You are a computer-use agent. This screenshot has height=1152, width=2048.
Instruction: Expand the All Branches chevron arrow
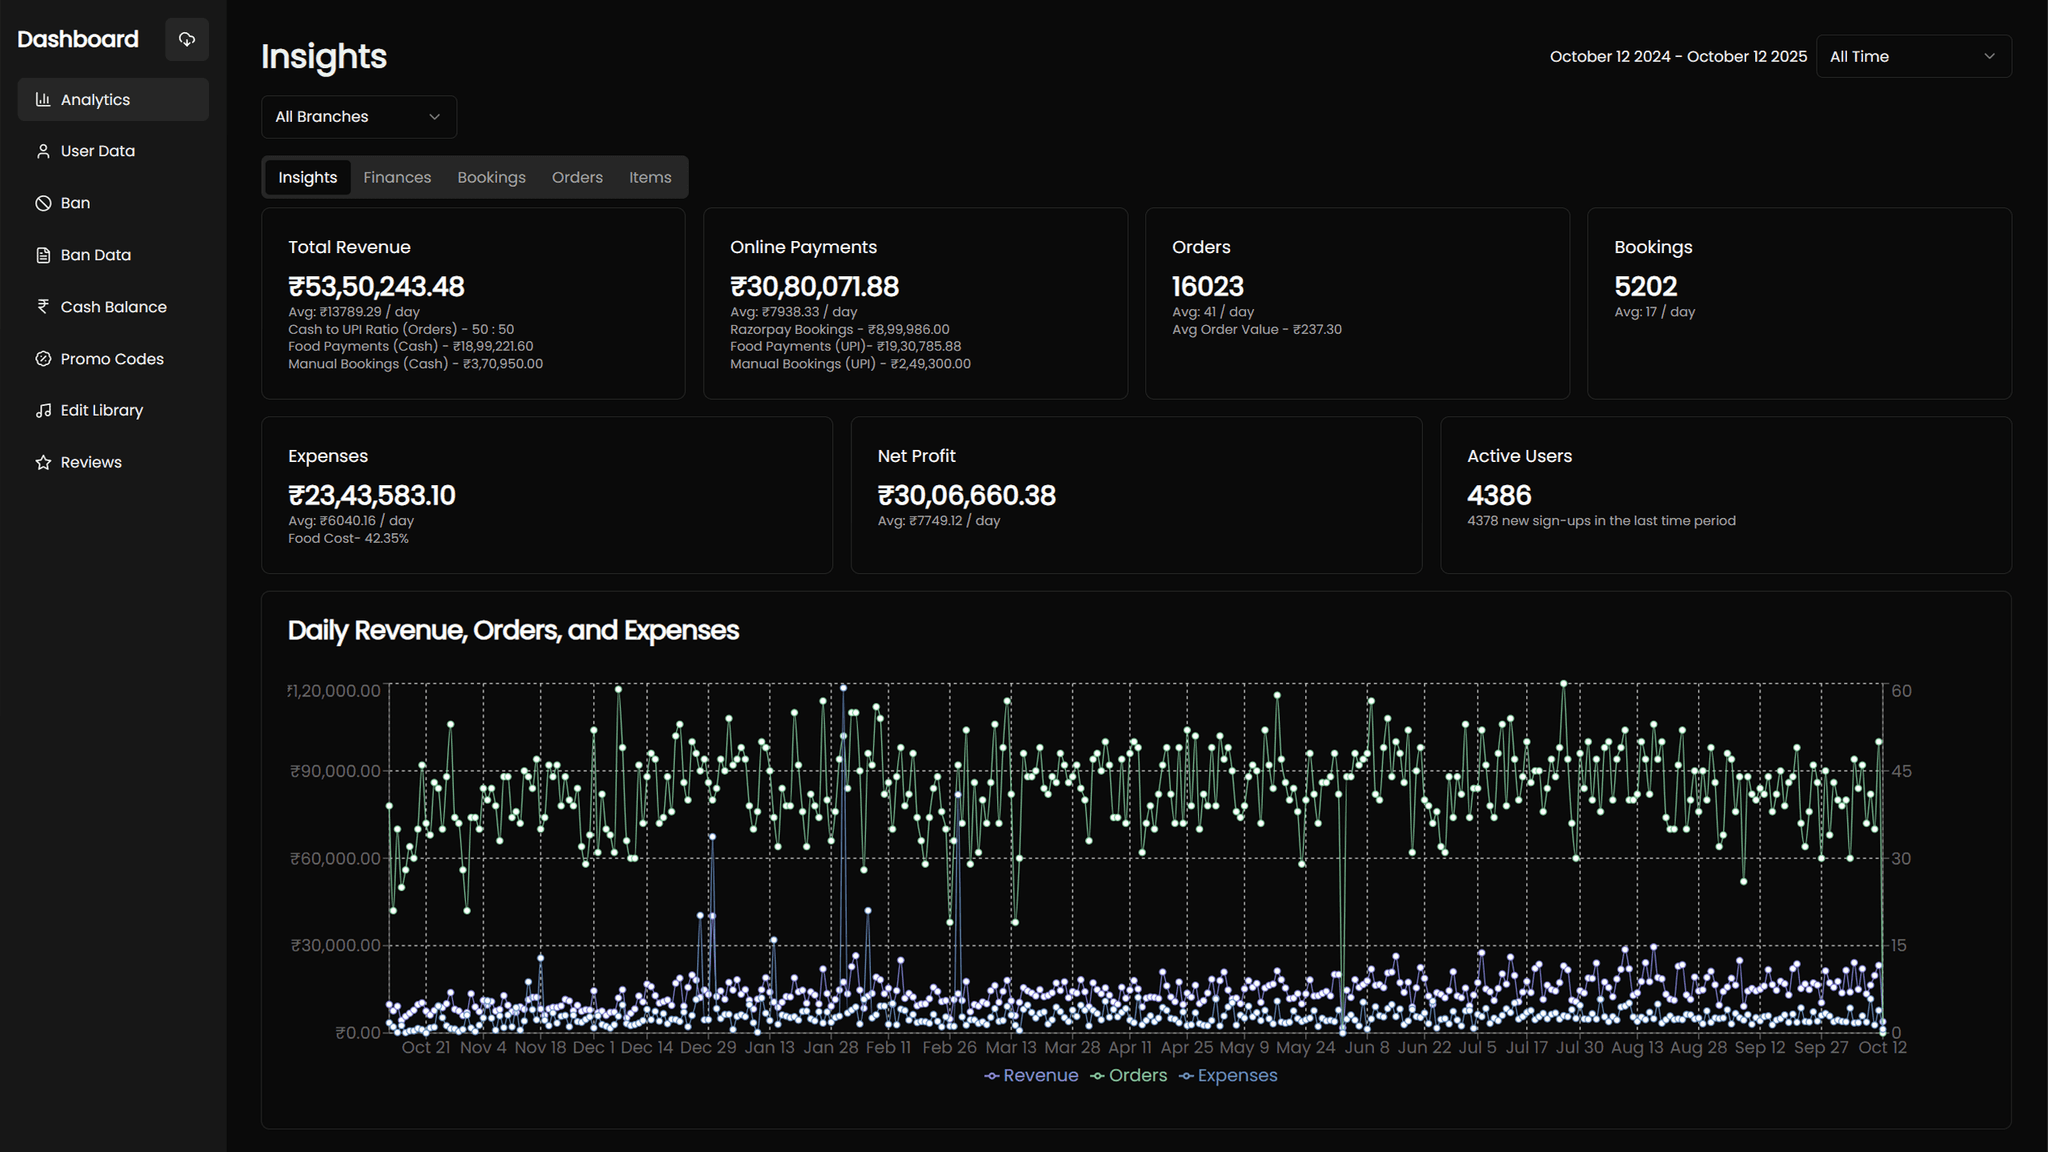click(x=434, y=116)
